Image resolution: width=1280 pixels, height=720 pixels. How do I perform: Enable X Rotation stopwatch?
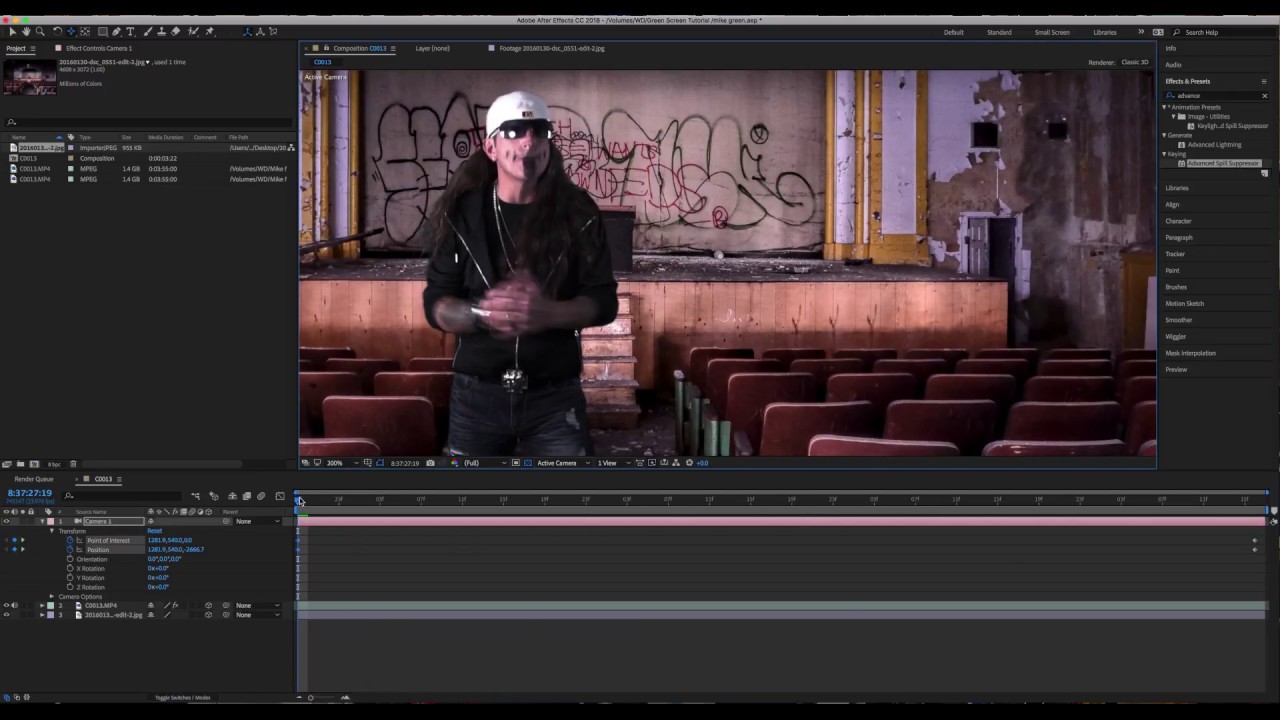tap(70, 568)
